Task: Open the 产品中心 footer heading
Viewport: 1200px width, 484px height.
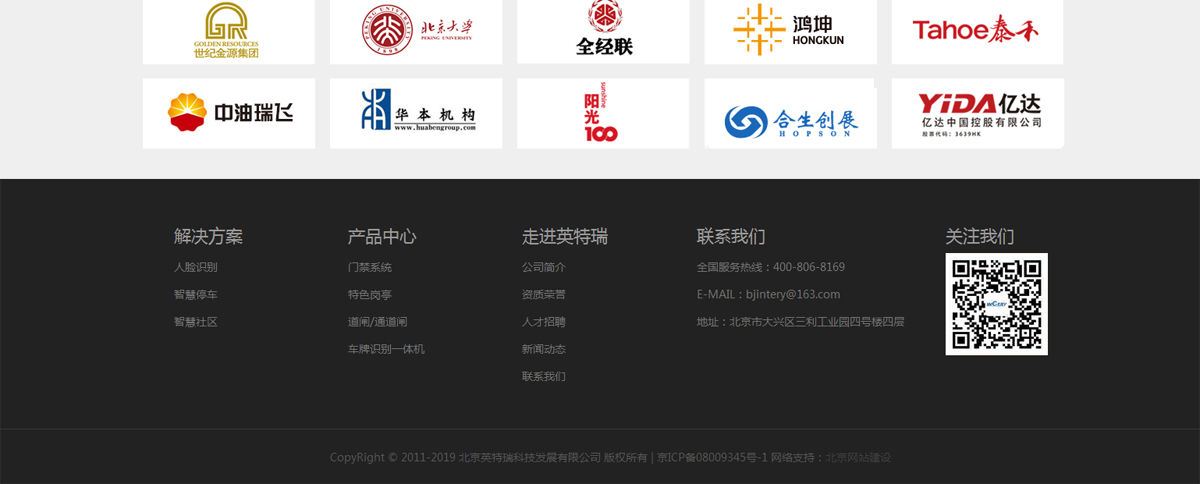Action: 382,237
